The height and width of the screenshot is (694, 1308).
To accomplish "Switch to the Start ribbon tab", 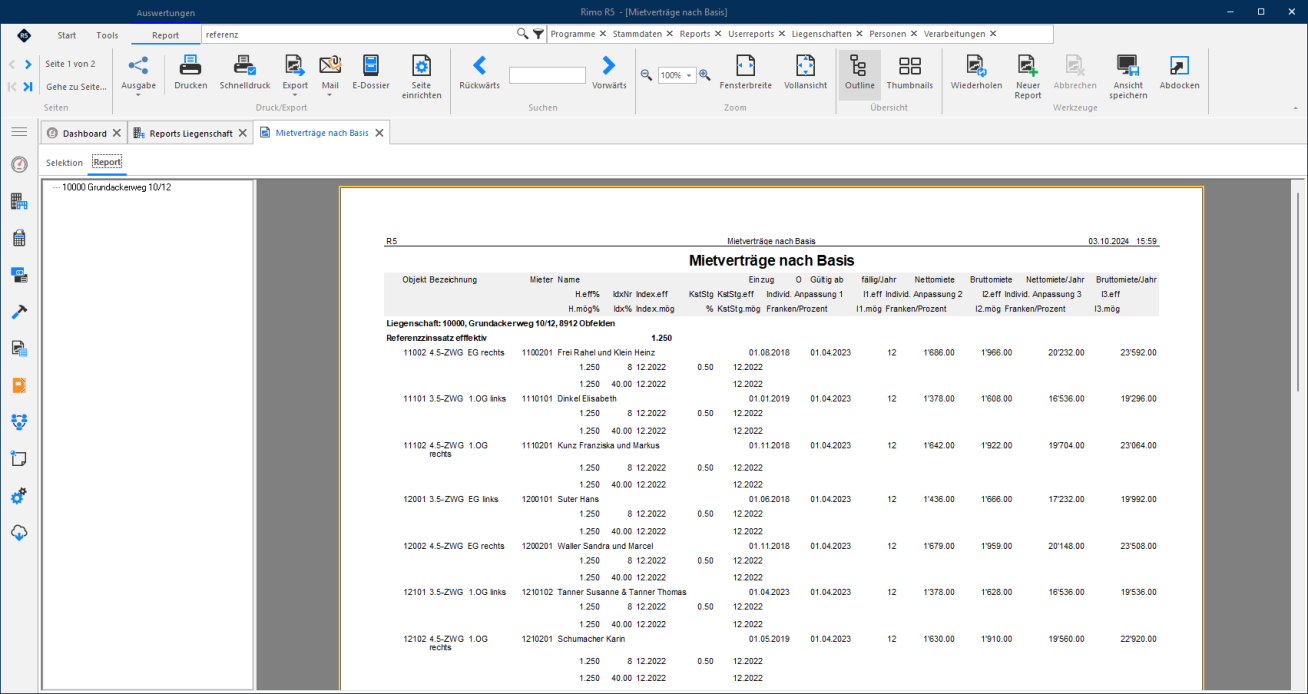I will 67,35.
